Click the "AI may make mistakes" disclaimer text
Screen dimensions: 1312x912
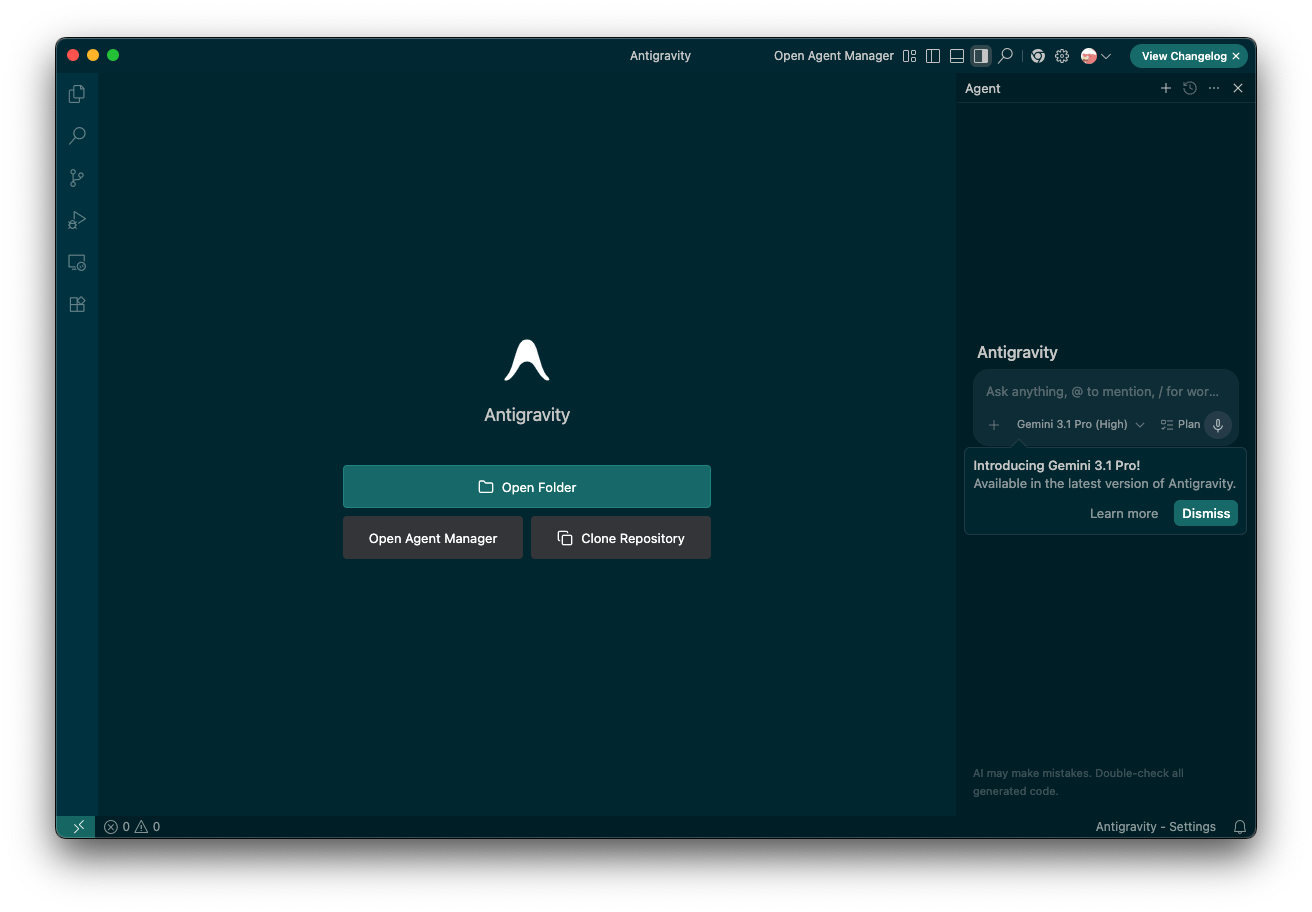(x=1078, y=782)
